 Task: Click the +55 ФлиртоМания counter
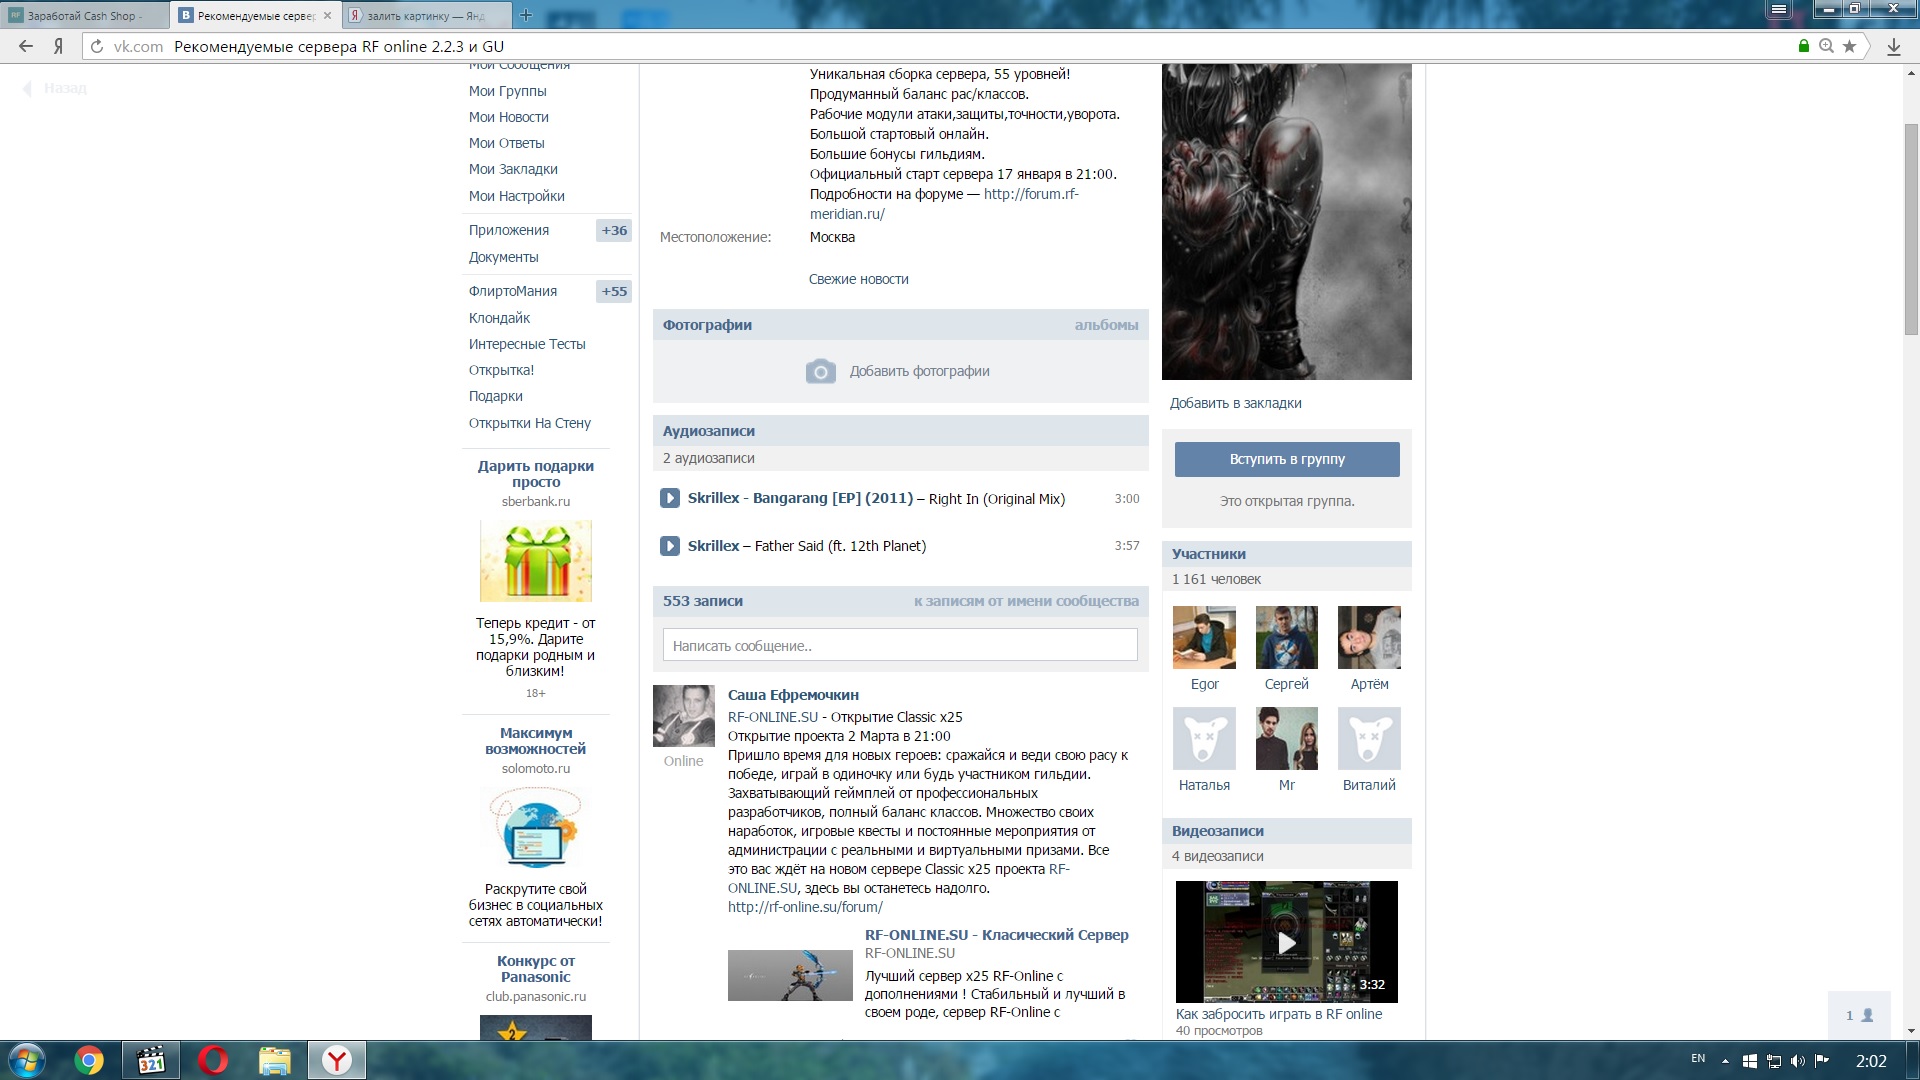614,291
